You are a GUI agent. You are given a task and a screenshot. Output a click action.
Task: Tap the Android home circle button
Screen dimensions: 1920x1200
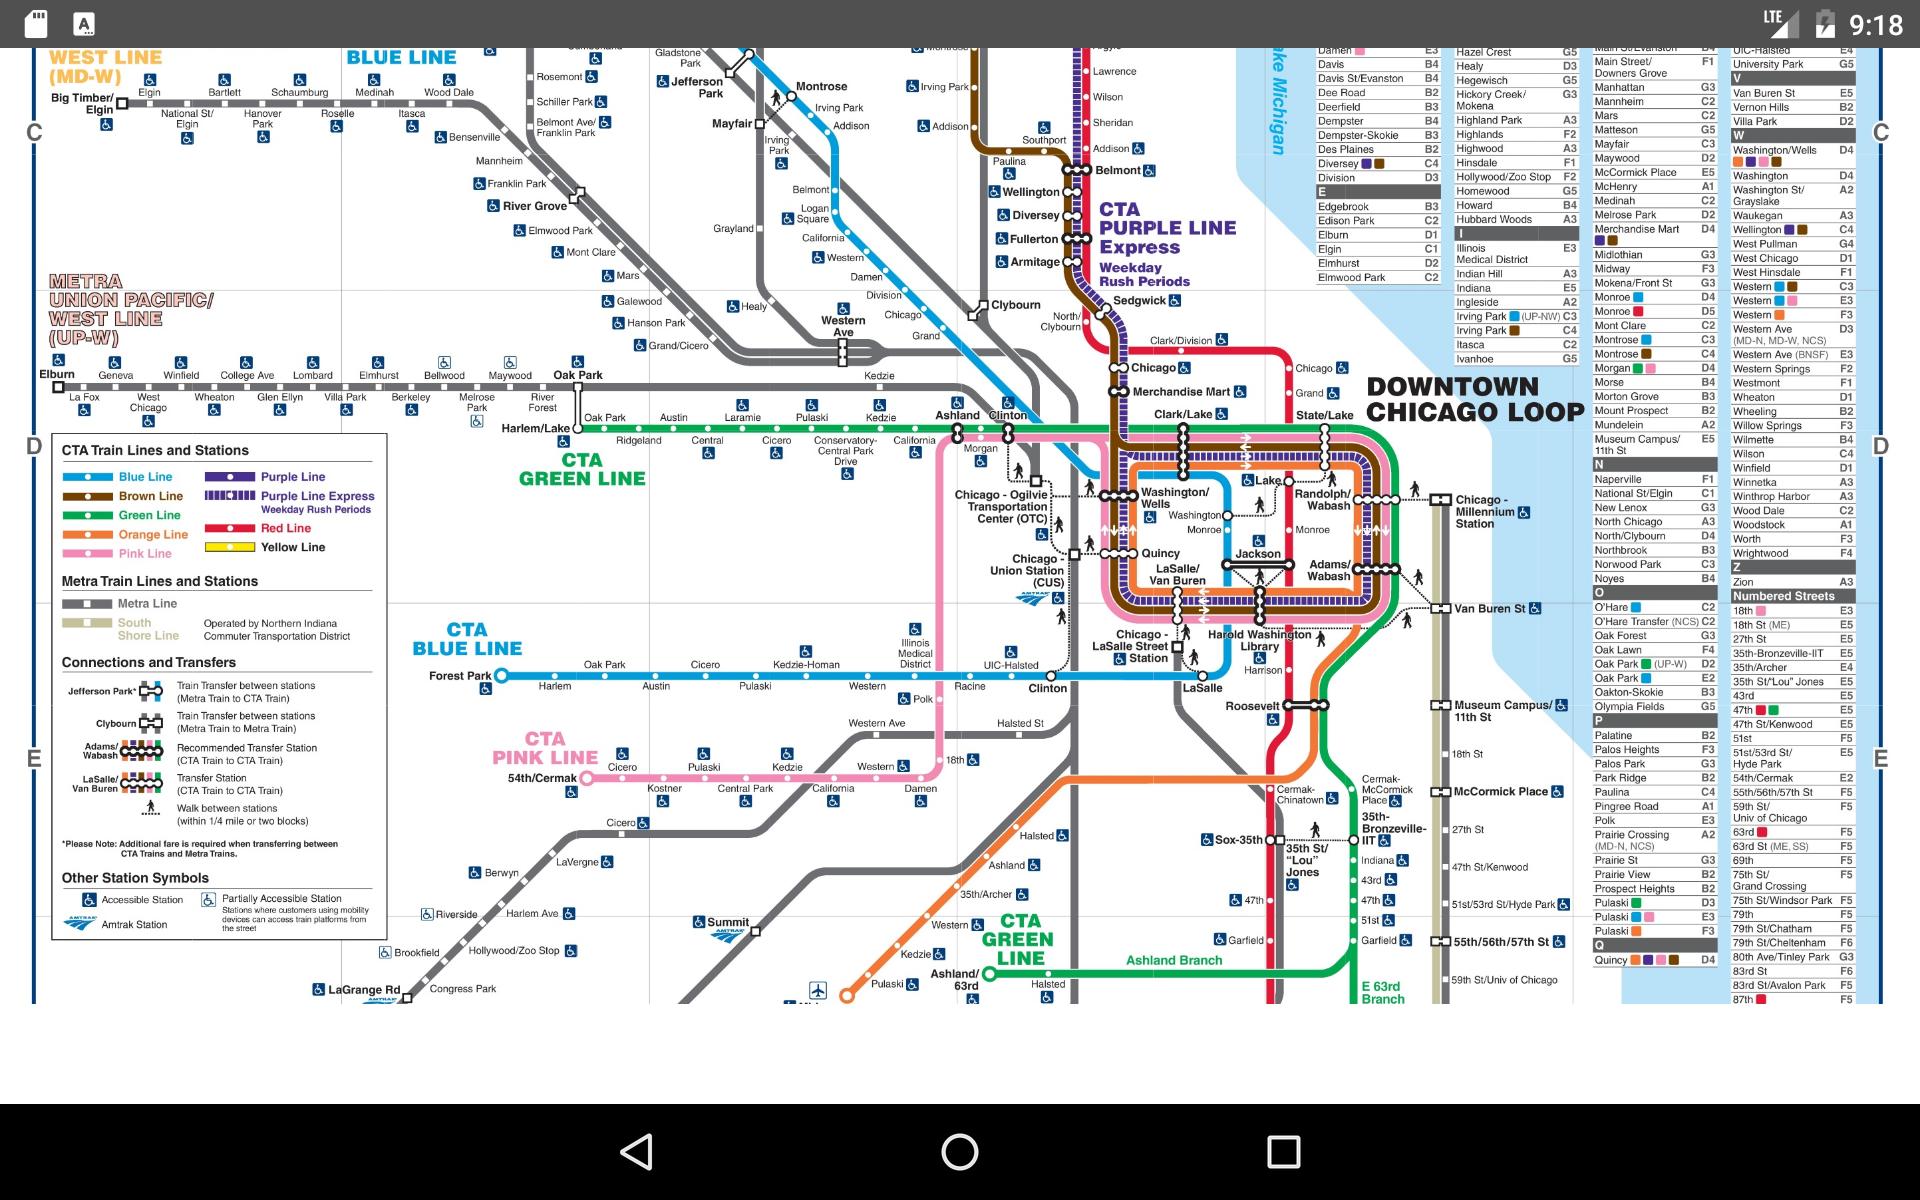[960, 1152]
